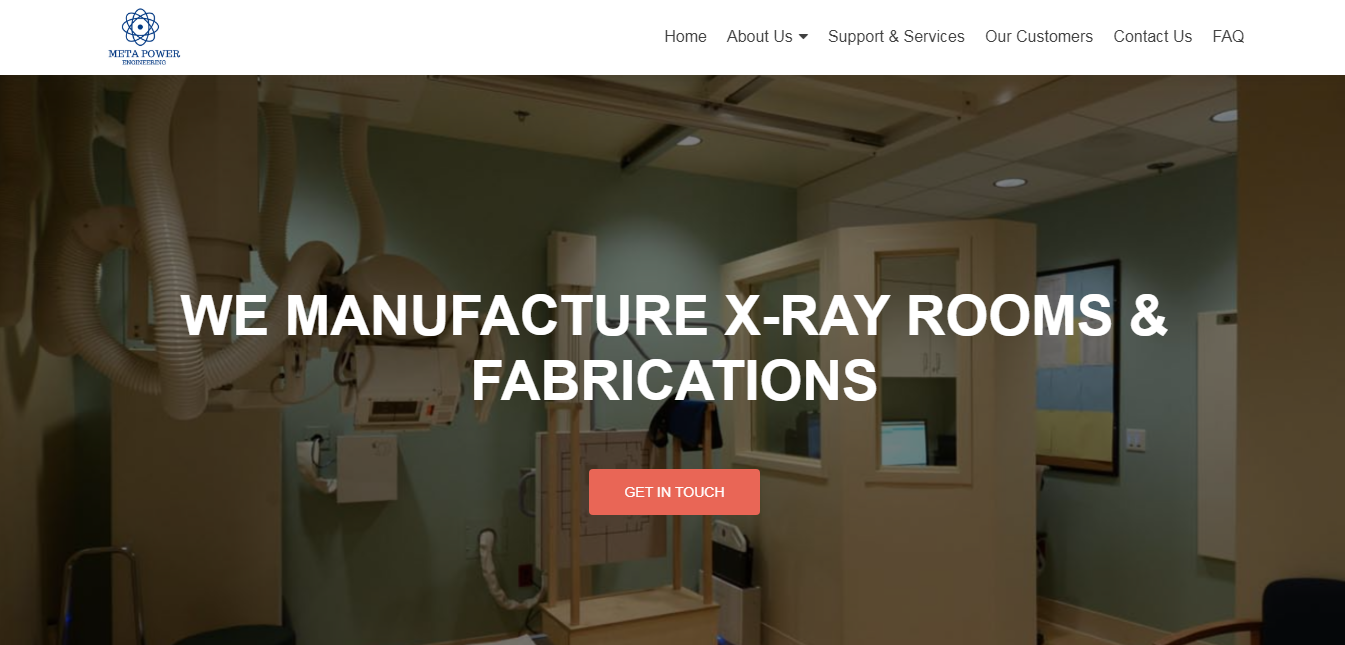Screen dimensions: 1345x645
Task: Click the dark chair at bottom right
Action: 1298,611
